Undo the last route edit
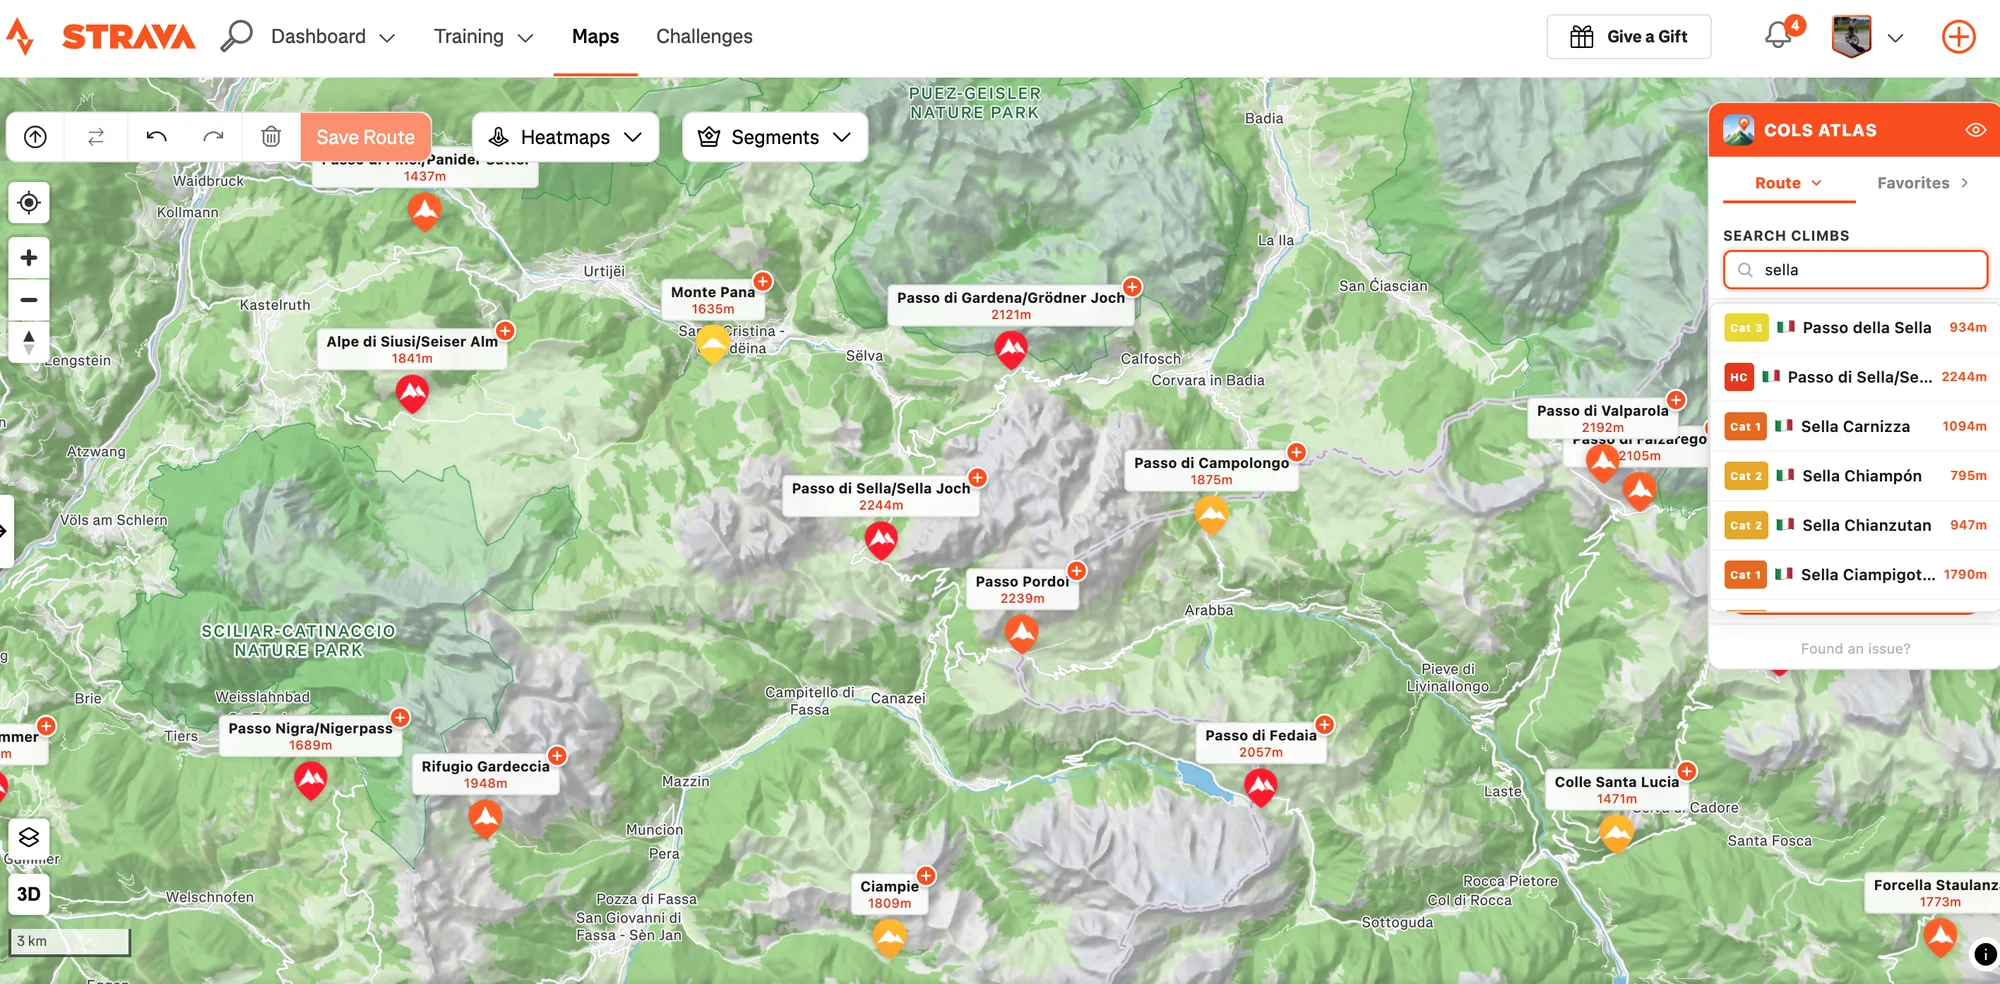 coord(156,137)
